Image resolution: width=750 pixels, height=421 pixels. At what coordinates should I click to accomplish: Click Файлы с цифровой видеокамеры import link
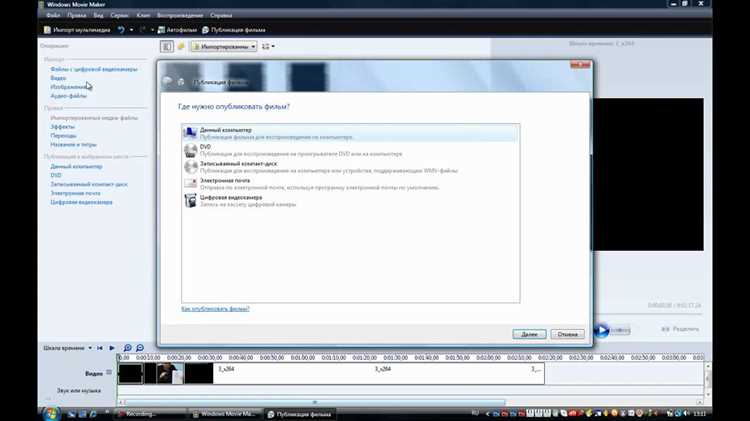point(94,69)
